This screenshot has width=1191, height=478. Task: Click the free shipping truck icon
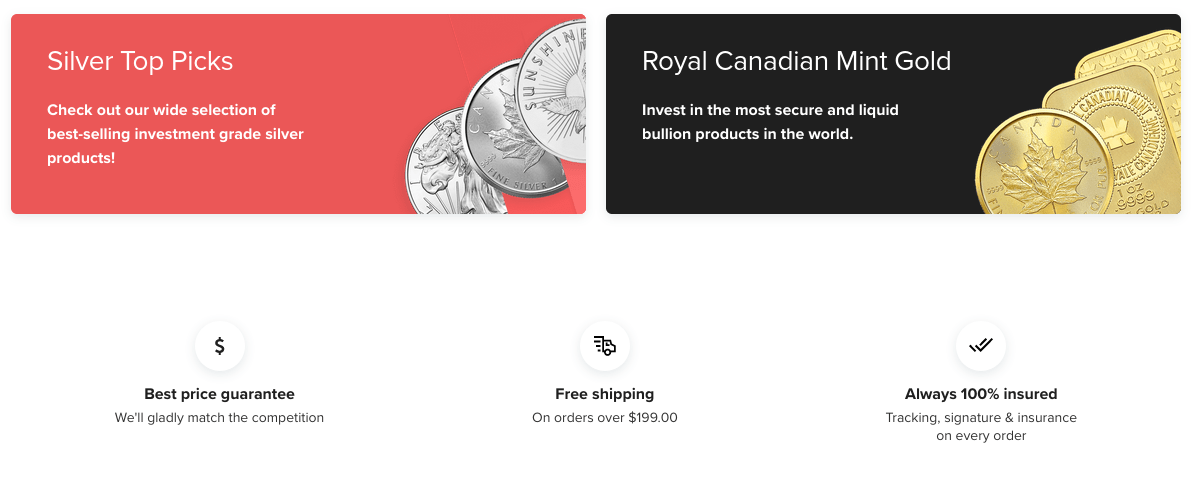pyautogui.click(x=605, y=346)
